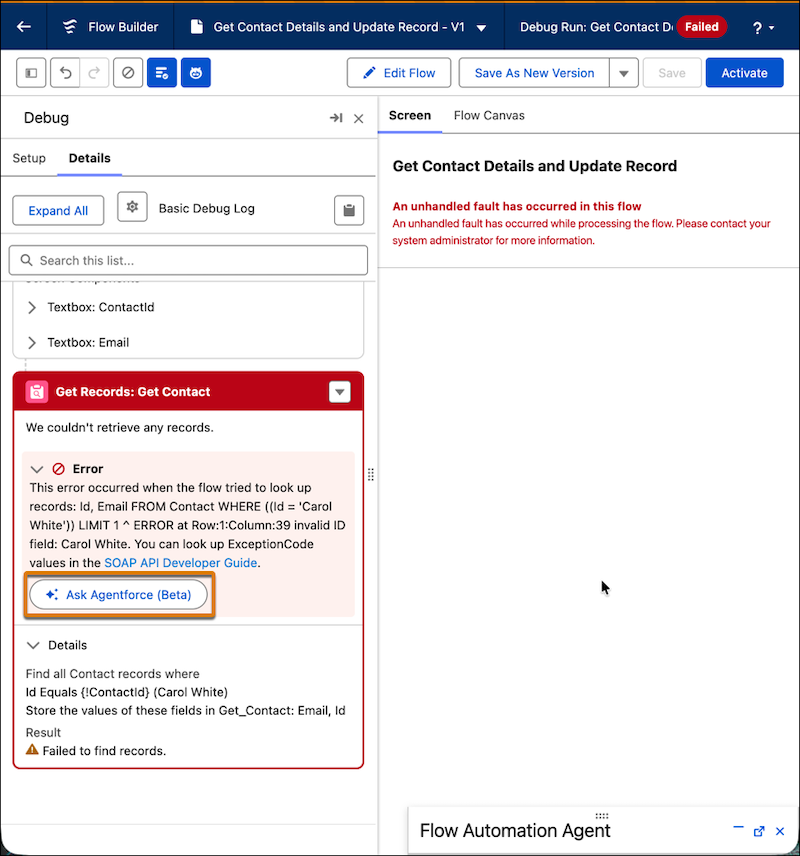
Task: Click the panel resize handle dots
Action: click(371, 474)
